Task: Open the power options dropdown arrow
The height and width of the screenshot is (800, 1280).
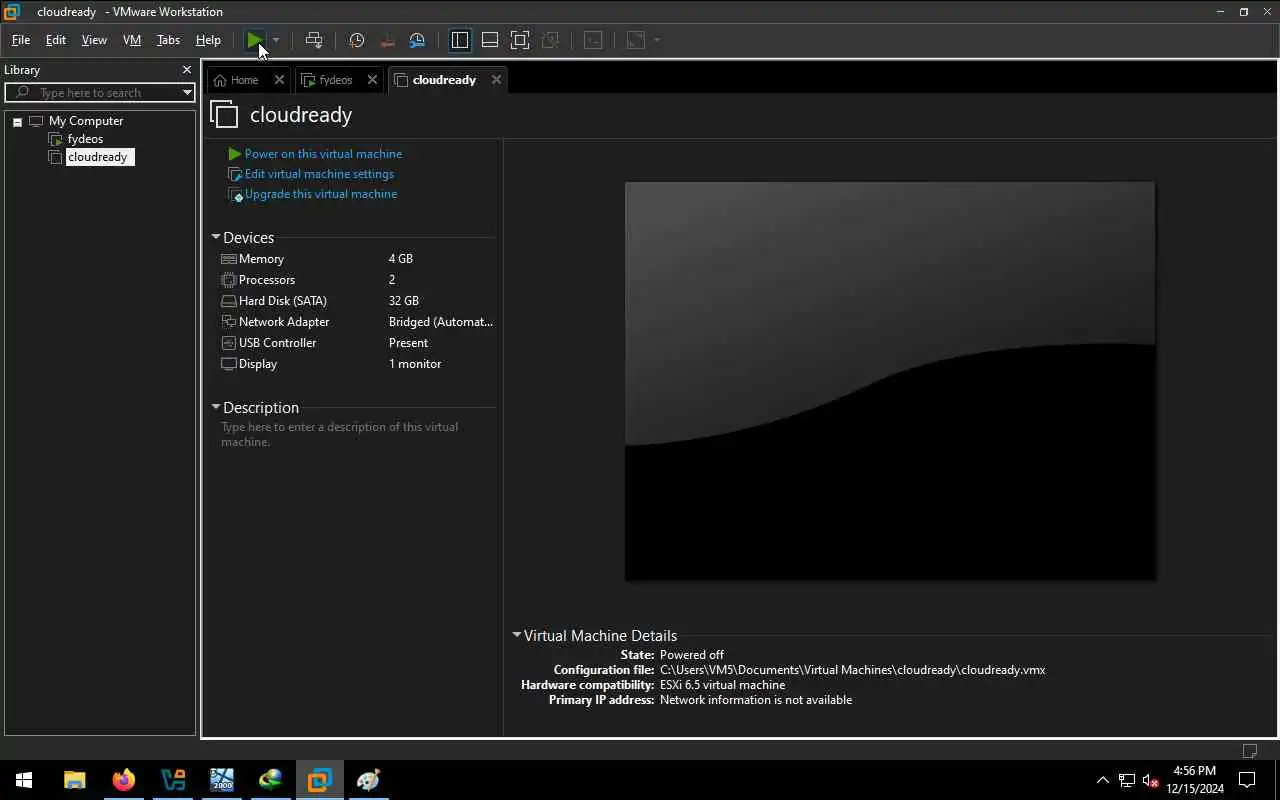Action: (276, 40)
